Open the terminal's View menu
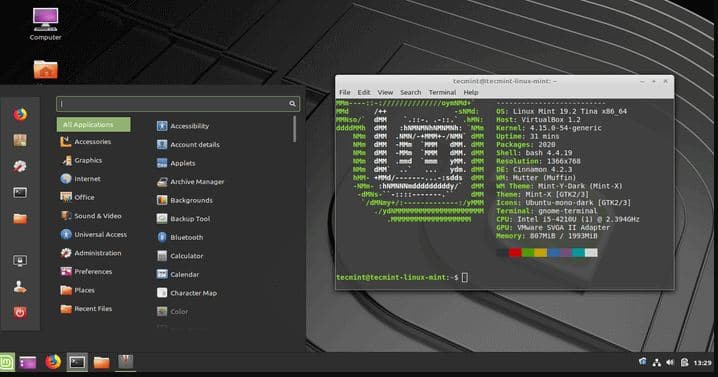 coord(385,92)
